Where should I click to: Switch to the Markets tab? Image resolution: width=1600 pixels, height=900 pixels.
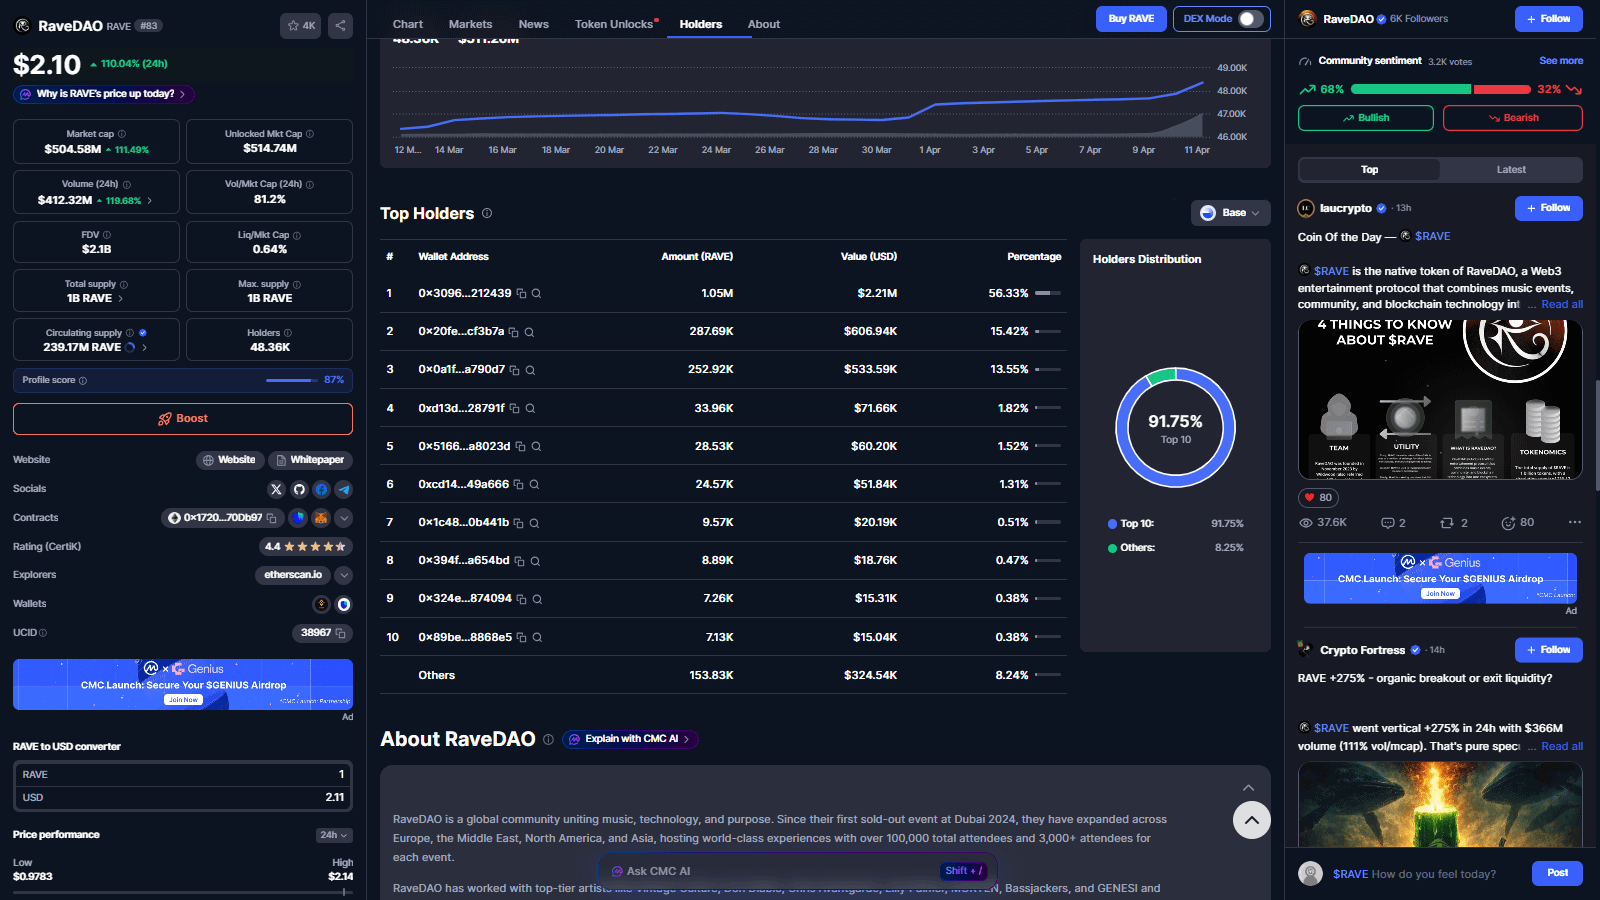point(470,24)
